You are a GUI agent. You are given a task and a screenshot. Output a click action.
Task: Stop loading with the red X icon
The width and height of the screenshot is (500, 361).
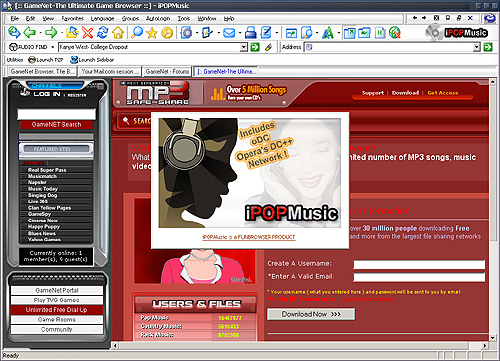point(87,32)
